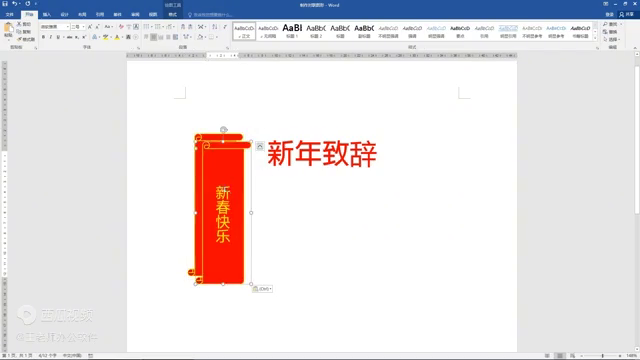The height and width of the screenshot is (360, 640).
Task: Decrease font size with shrink font icon
Action: click(x=97, y=27)
